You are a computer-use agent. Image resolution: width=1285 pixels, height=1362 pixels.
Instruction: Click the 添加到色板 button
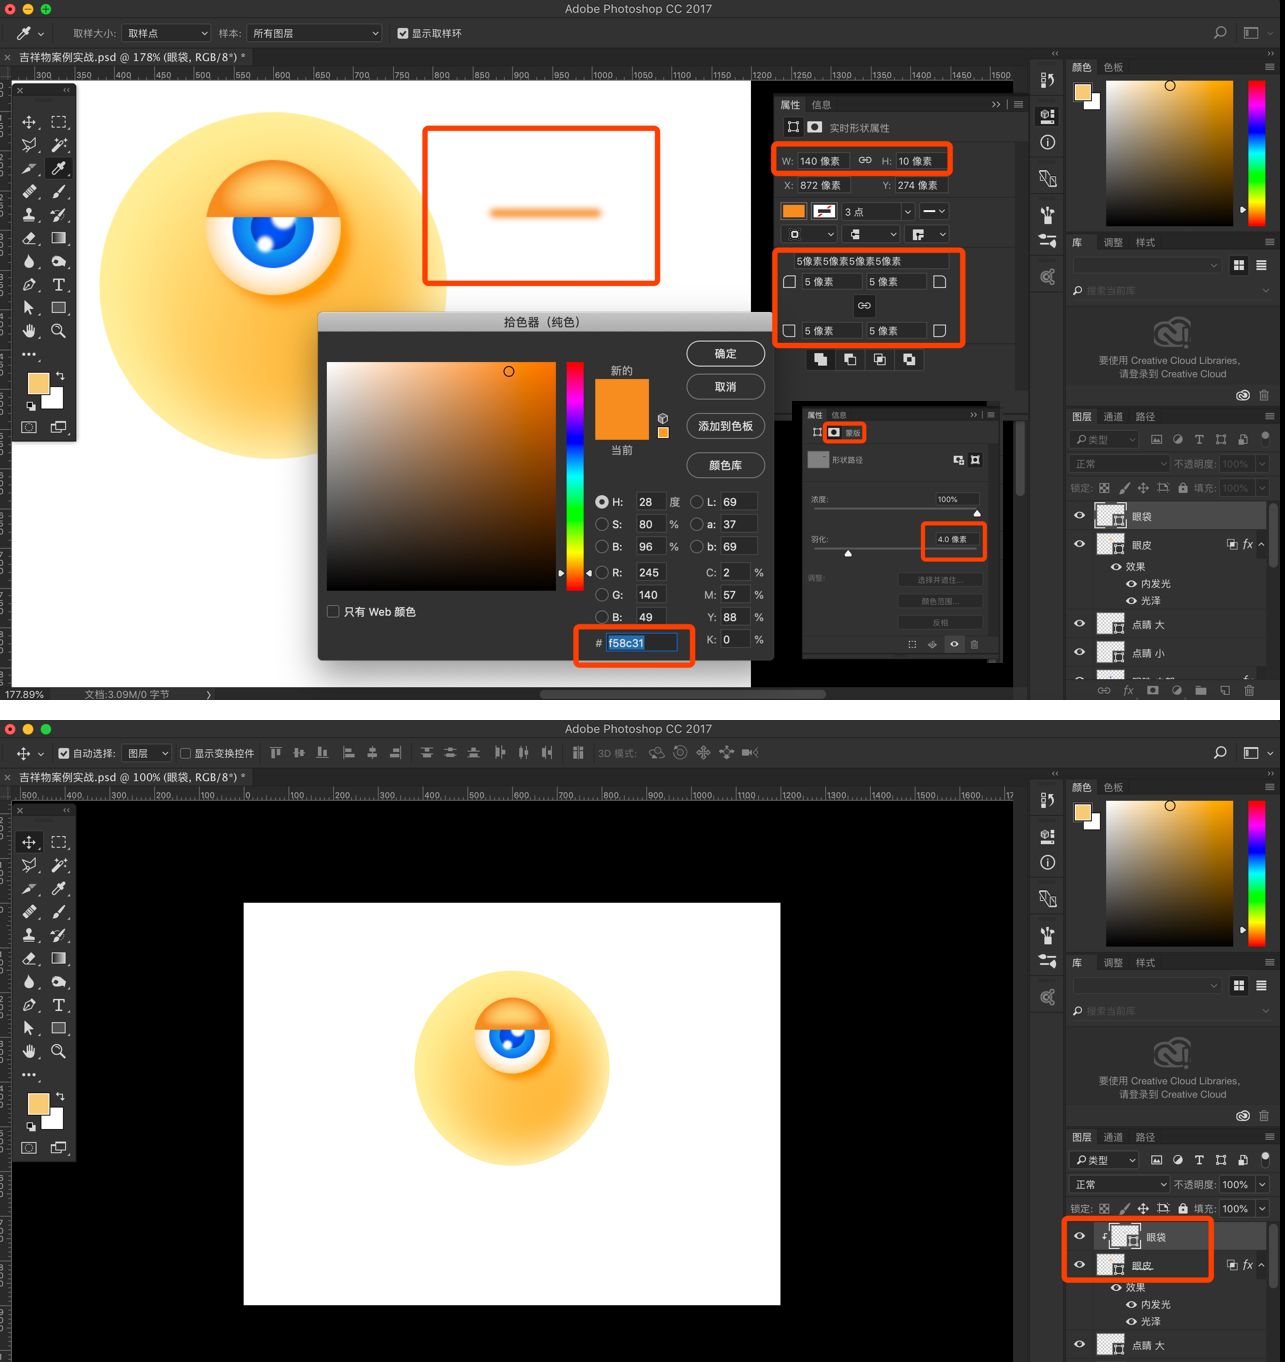point(725,426)
